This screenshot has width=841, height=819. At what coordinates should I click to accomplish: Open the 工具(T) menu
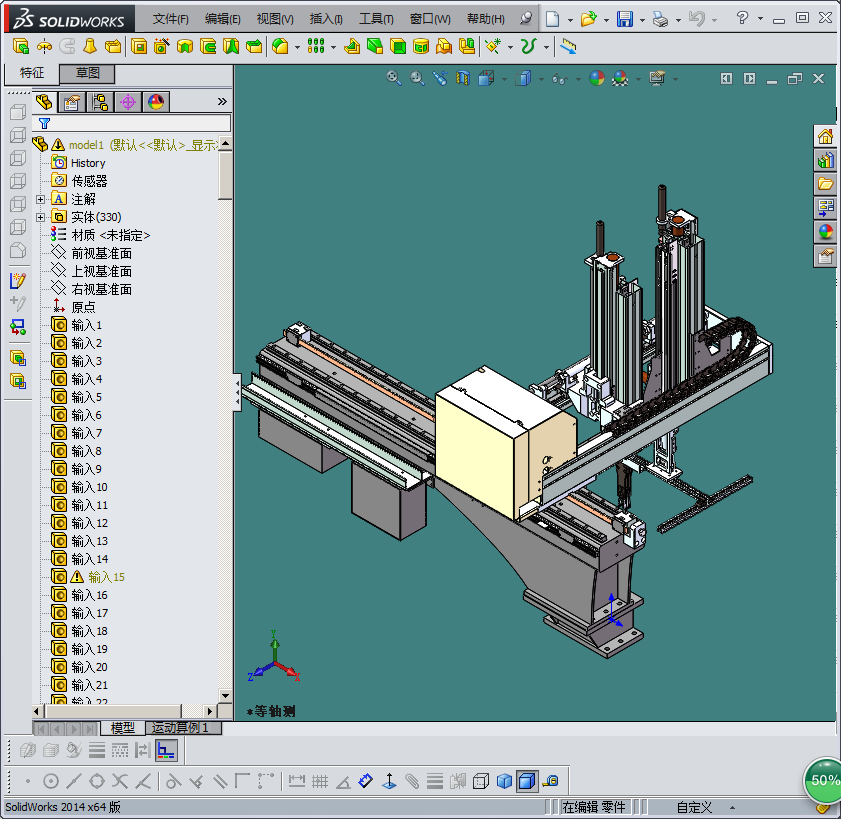pyautogui.click(x=376, y=19)
